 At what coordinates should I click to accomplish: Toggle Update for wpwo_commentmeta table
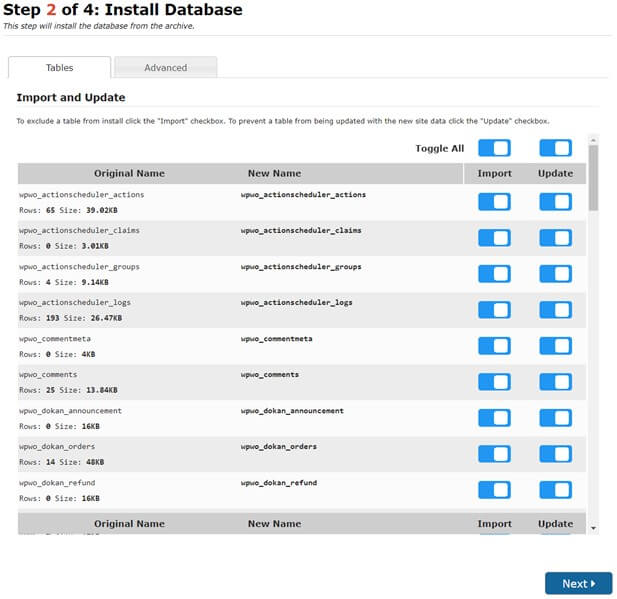[x=555, y=345]
